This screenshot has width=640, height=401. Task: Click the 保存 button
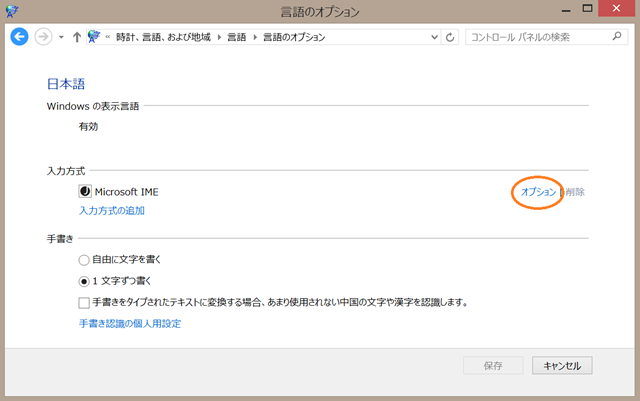493,365
